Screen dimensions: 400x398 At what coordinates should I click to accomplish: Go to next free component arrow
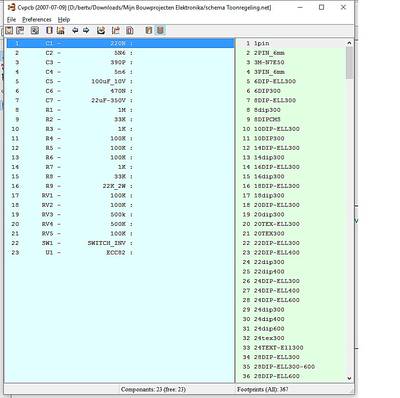pos(86,31)
